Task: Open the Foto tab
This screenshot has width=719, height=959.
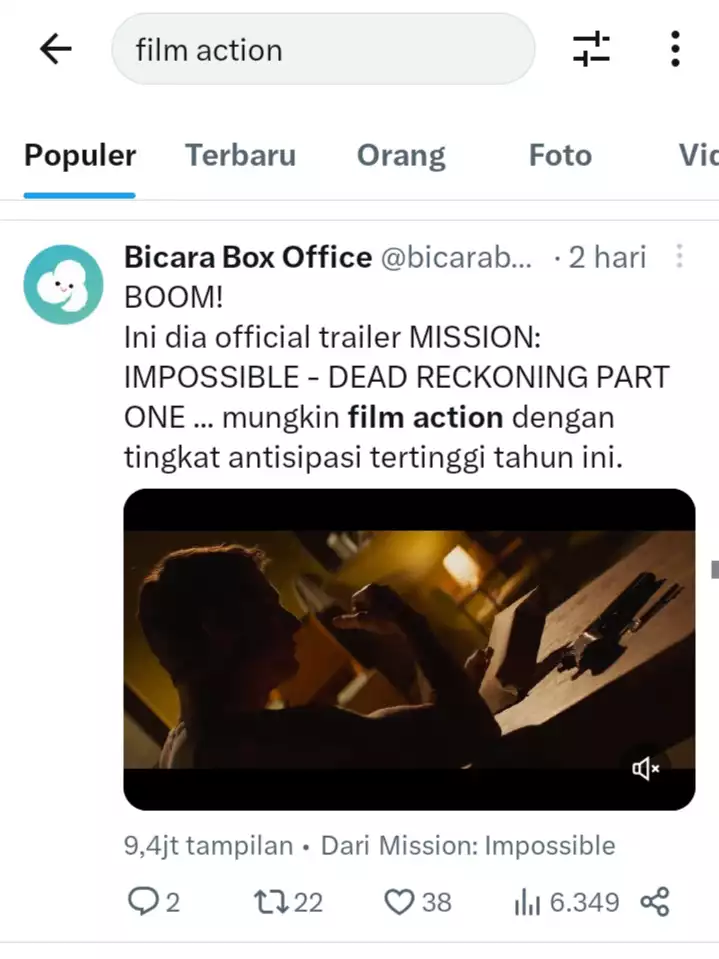Action: tap(560, 155)
